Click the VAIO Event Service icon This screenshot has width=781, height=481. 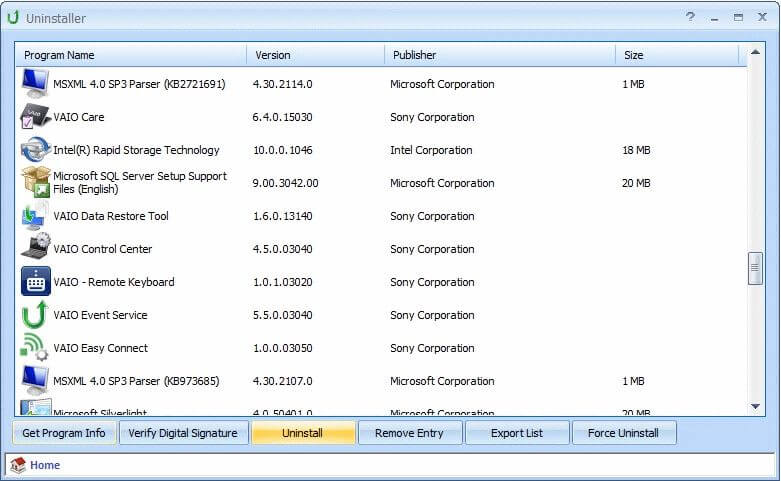[35, 315]
